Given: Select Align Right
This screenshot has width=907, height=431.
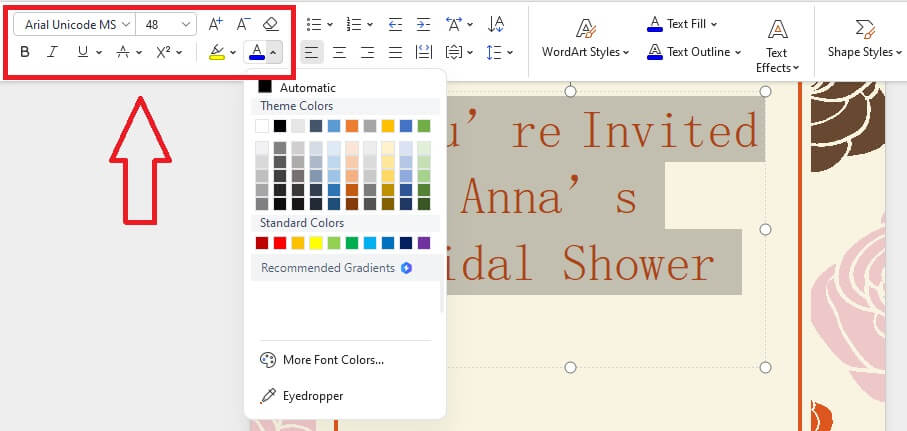Looking at the screenshot, I should (367, 53).
